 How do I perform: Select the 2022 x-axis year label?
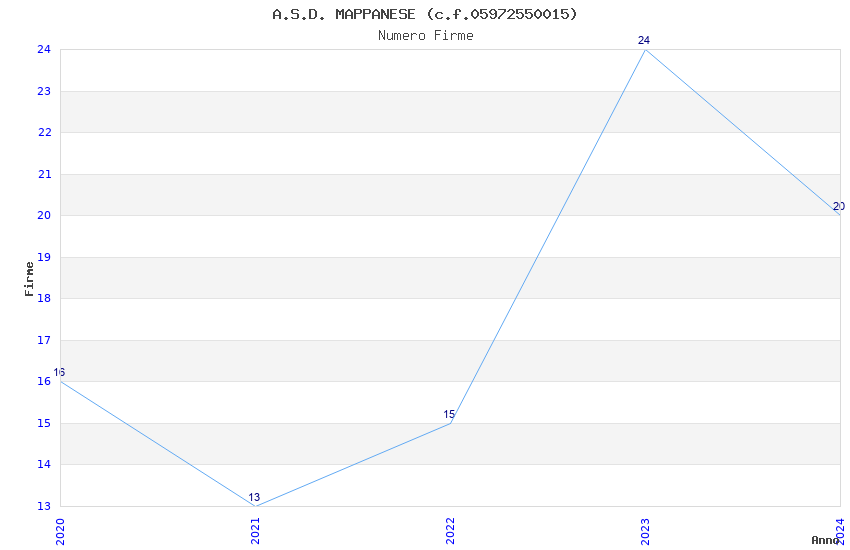(x=450, y=532)
